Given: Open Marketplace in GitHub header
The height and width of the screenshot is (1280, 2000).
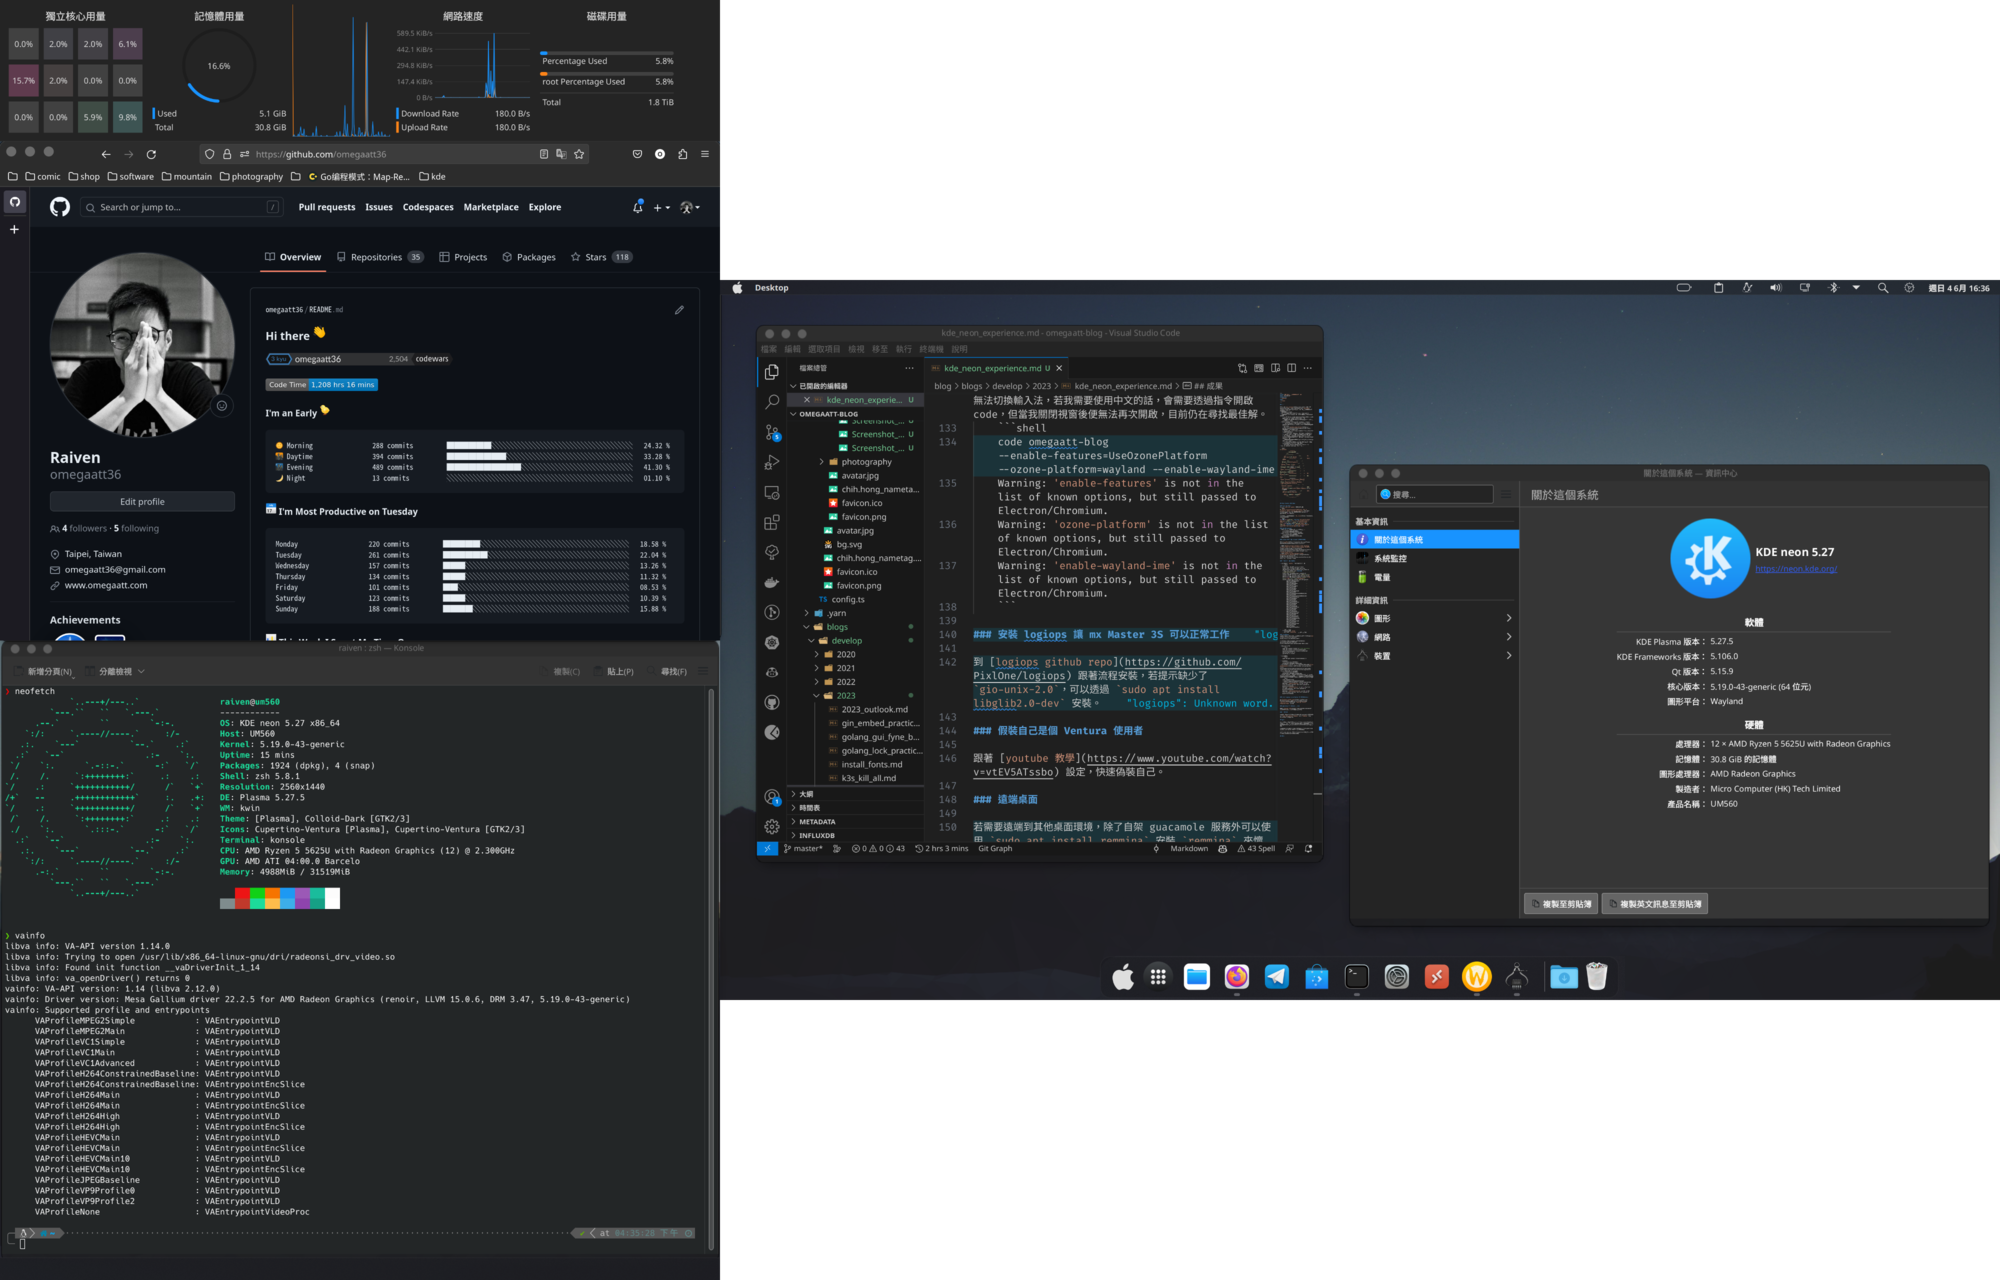Looking at the screenshot, I should 491,207.
